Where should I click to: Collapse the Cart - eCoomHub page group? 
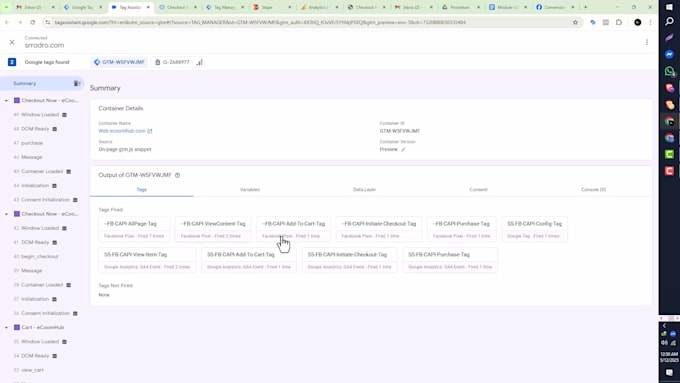point(6,327)
